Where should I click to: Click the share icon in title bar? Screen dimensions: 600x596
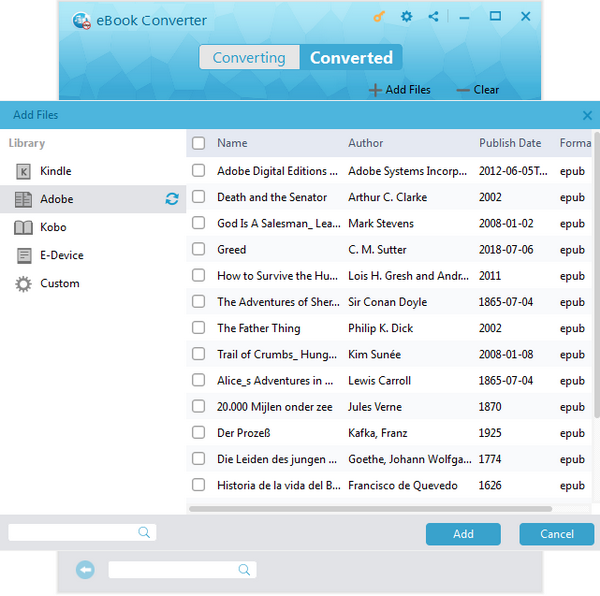click(x=433, y=17)
